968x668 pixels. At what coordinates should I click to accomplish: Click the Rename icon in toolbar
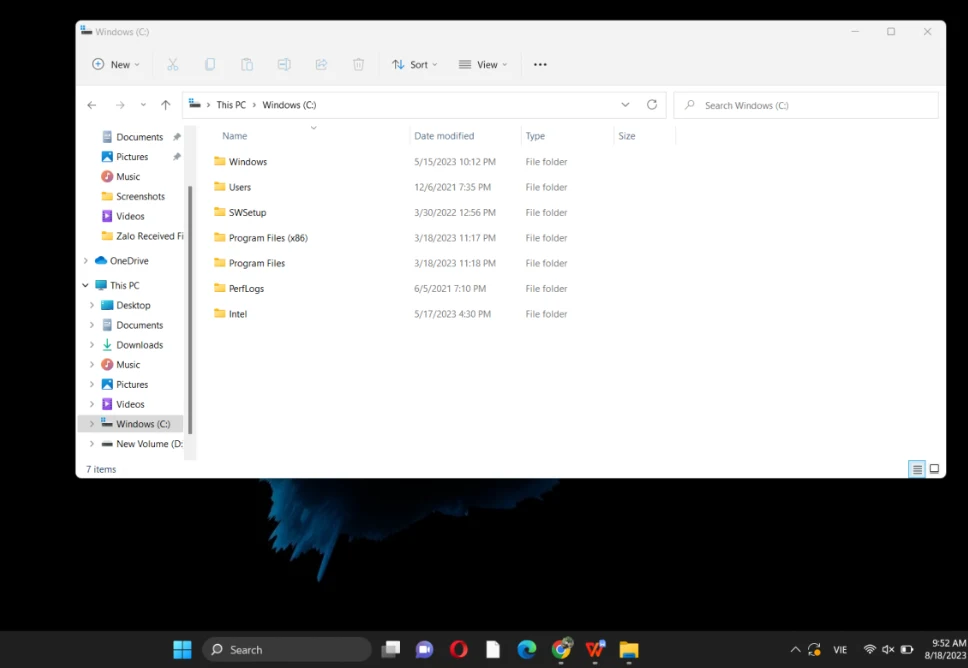[284, 64]
